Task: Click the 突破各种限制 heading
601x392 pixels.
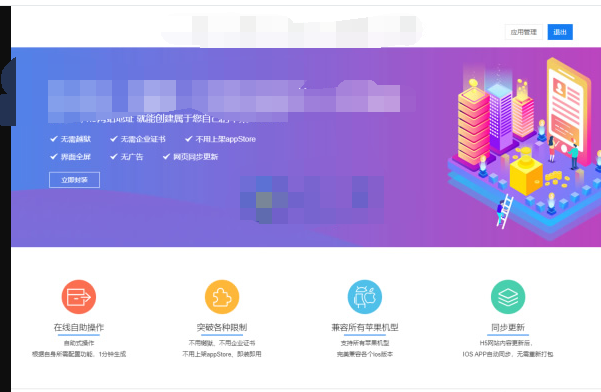Action: pos(222,327)
